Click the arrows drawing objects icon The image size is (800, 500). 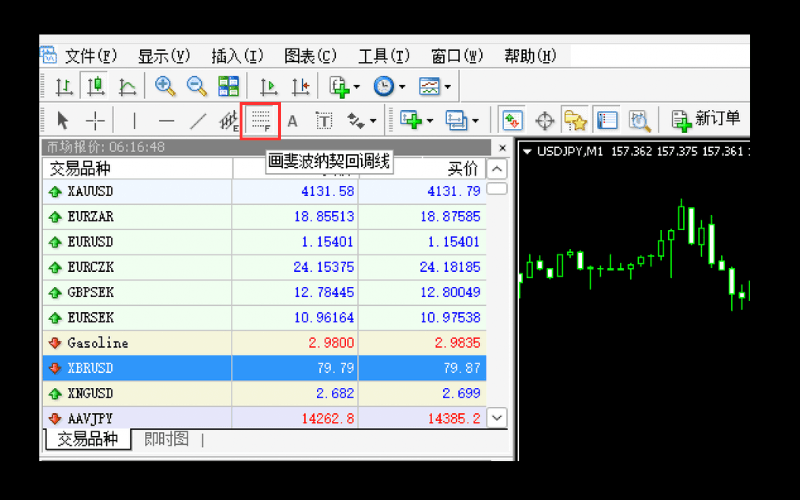356,121
